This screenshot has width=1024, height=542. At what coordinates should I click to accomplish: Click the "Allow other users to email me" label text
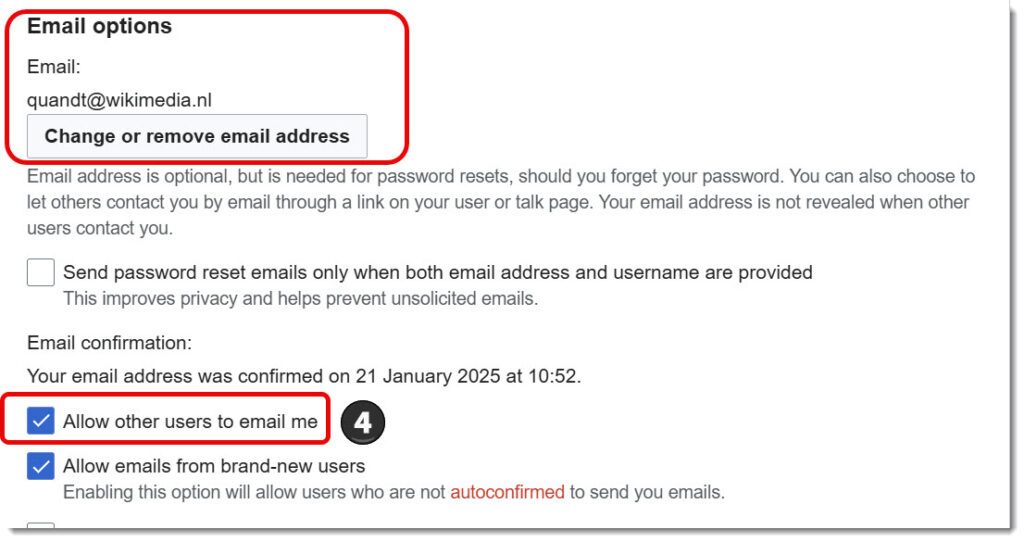190,421
